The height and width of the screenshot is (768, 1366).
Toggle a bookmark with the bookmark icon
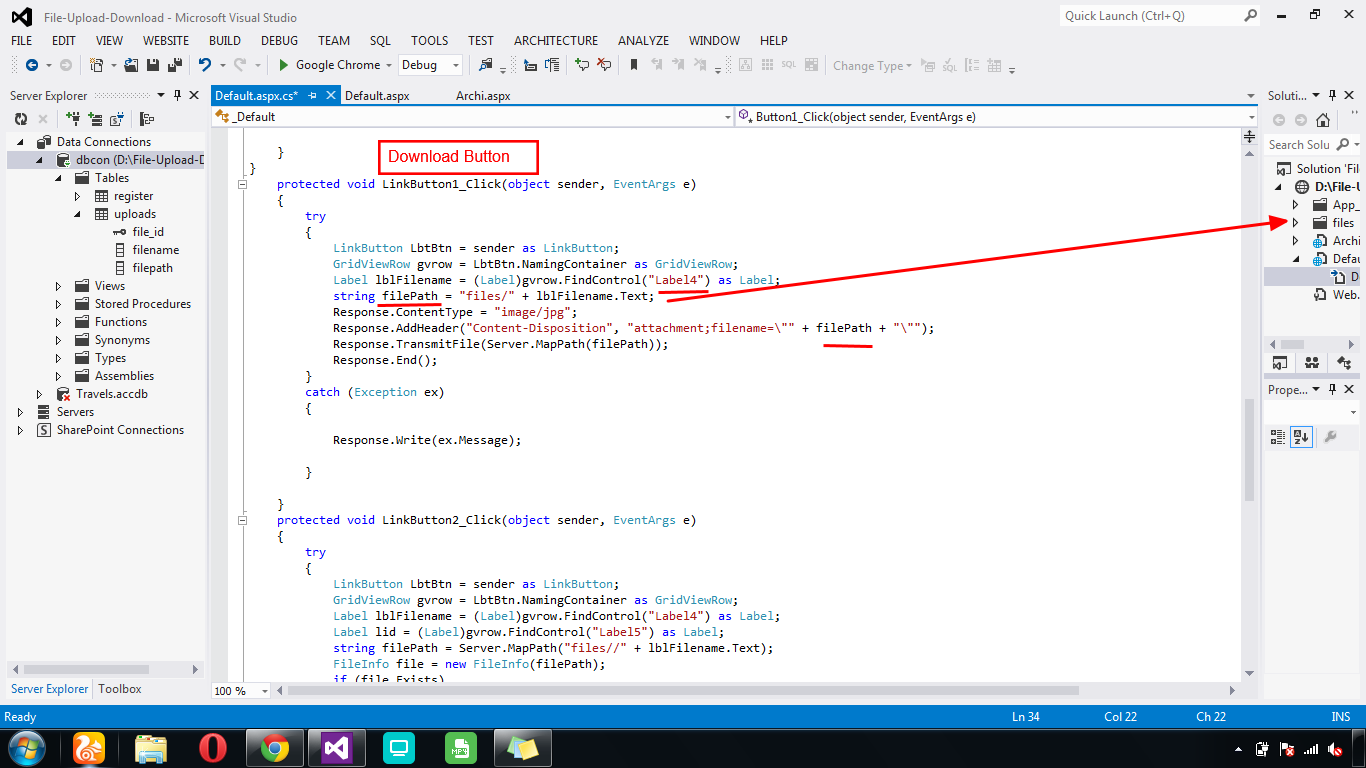tap(634, 65)
